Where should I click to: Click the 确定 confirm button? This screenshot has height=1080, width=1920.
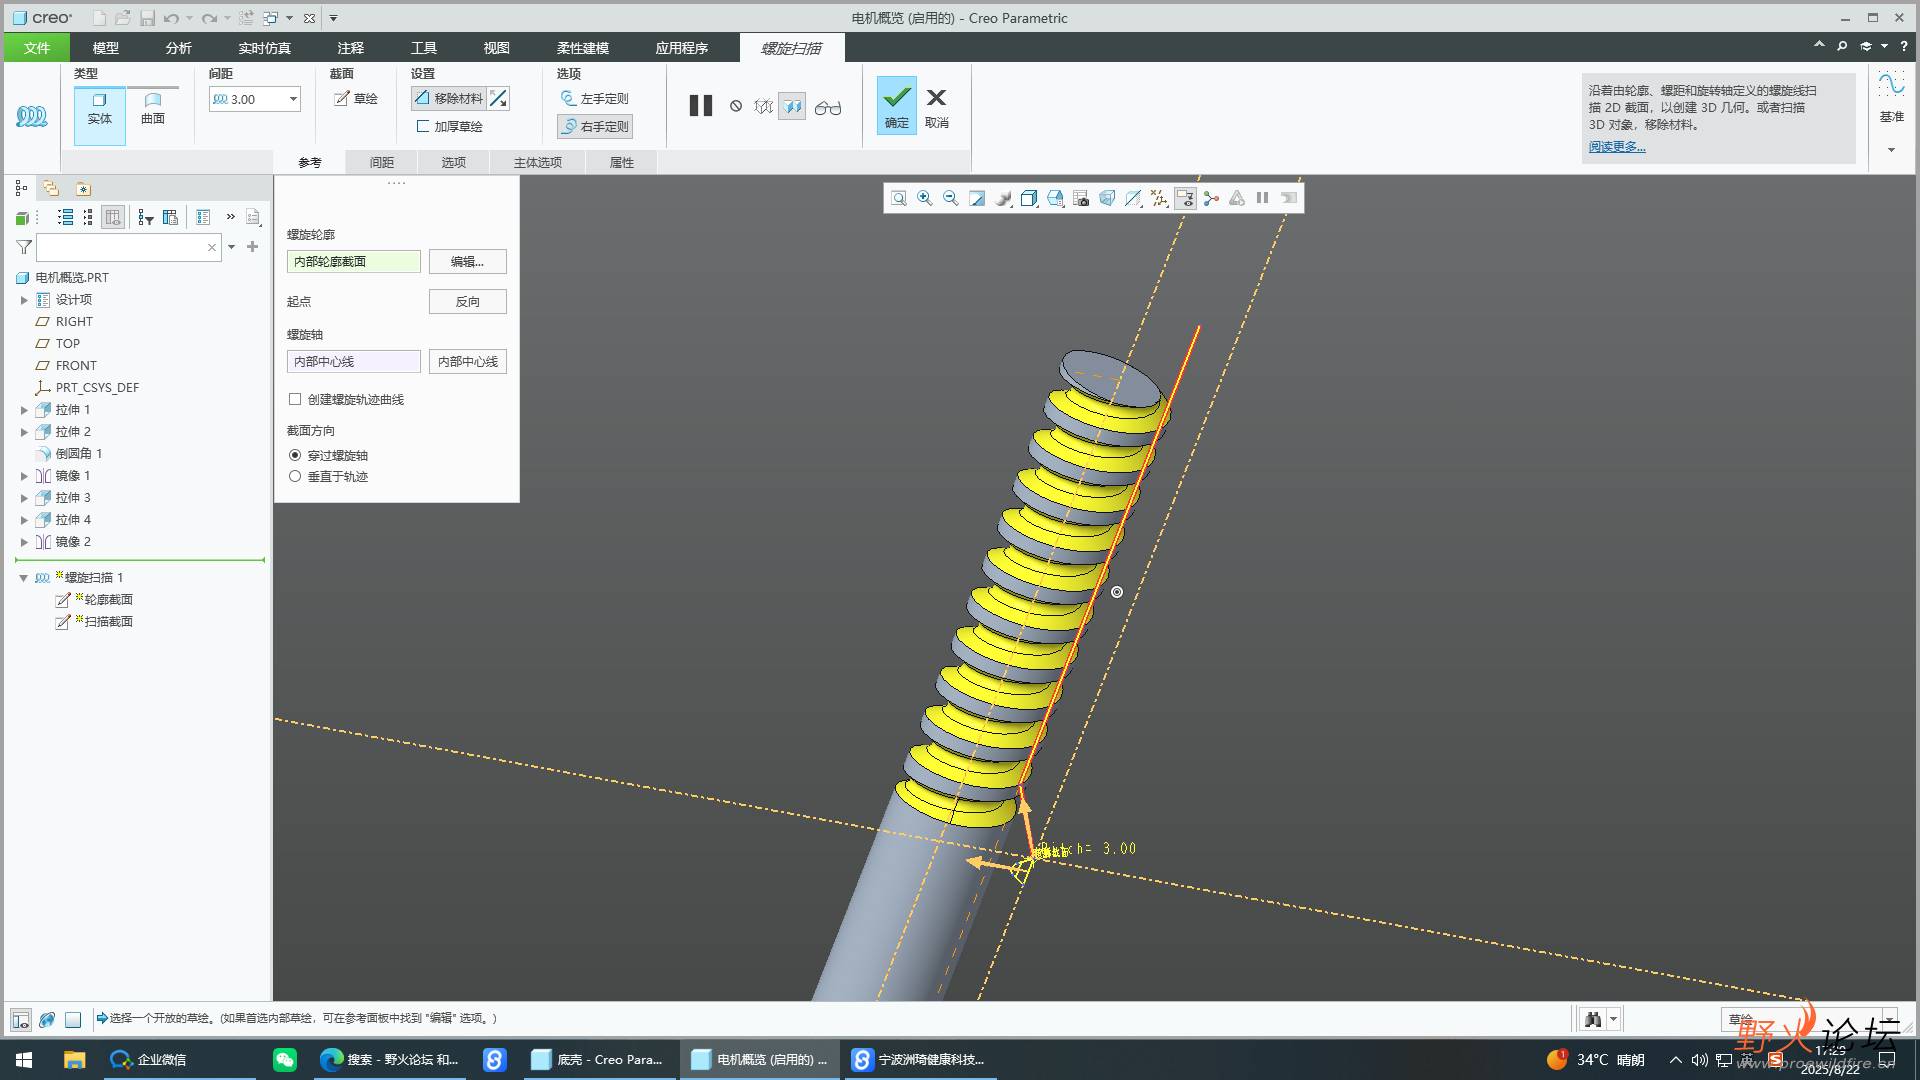(x=897, y=106)
